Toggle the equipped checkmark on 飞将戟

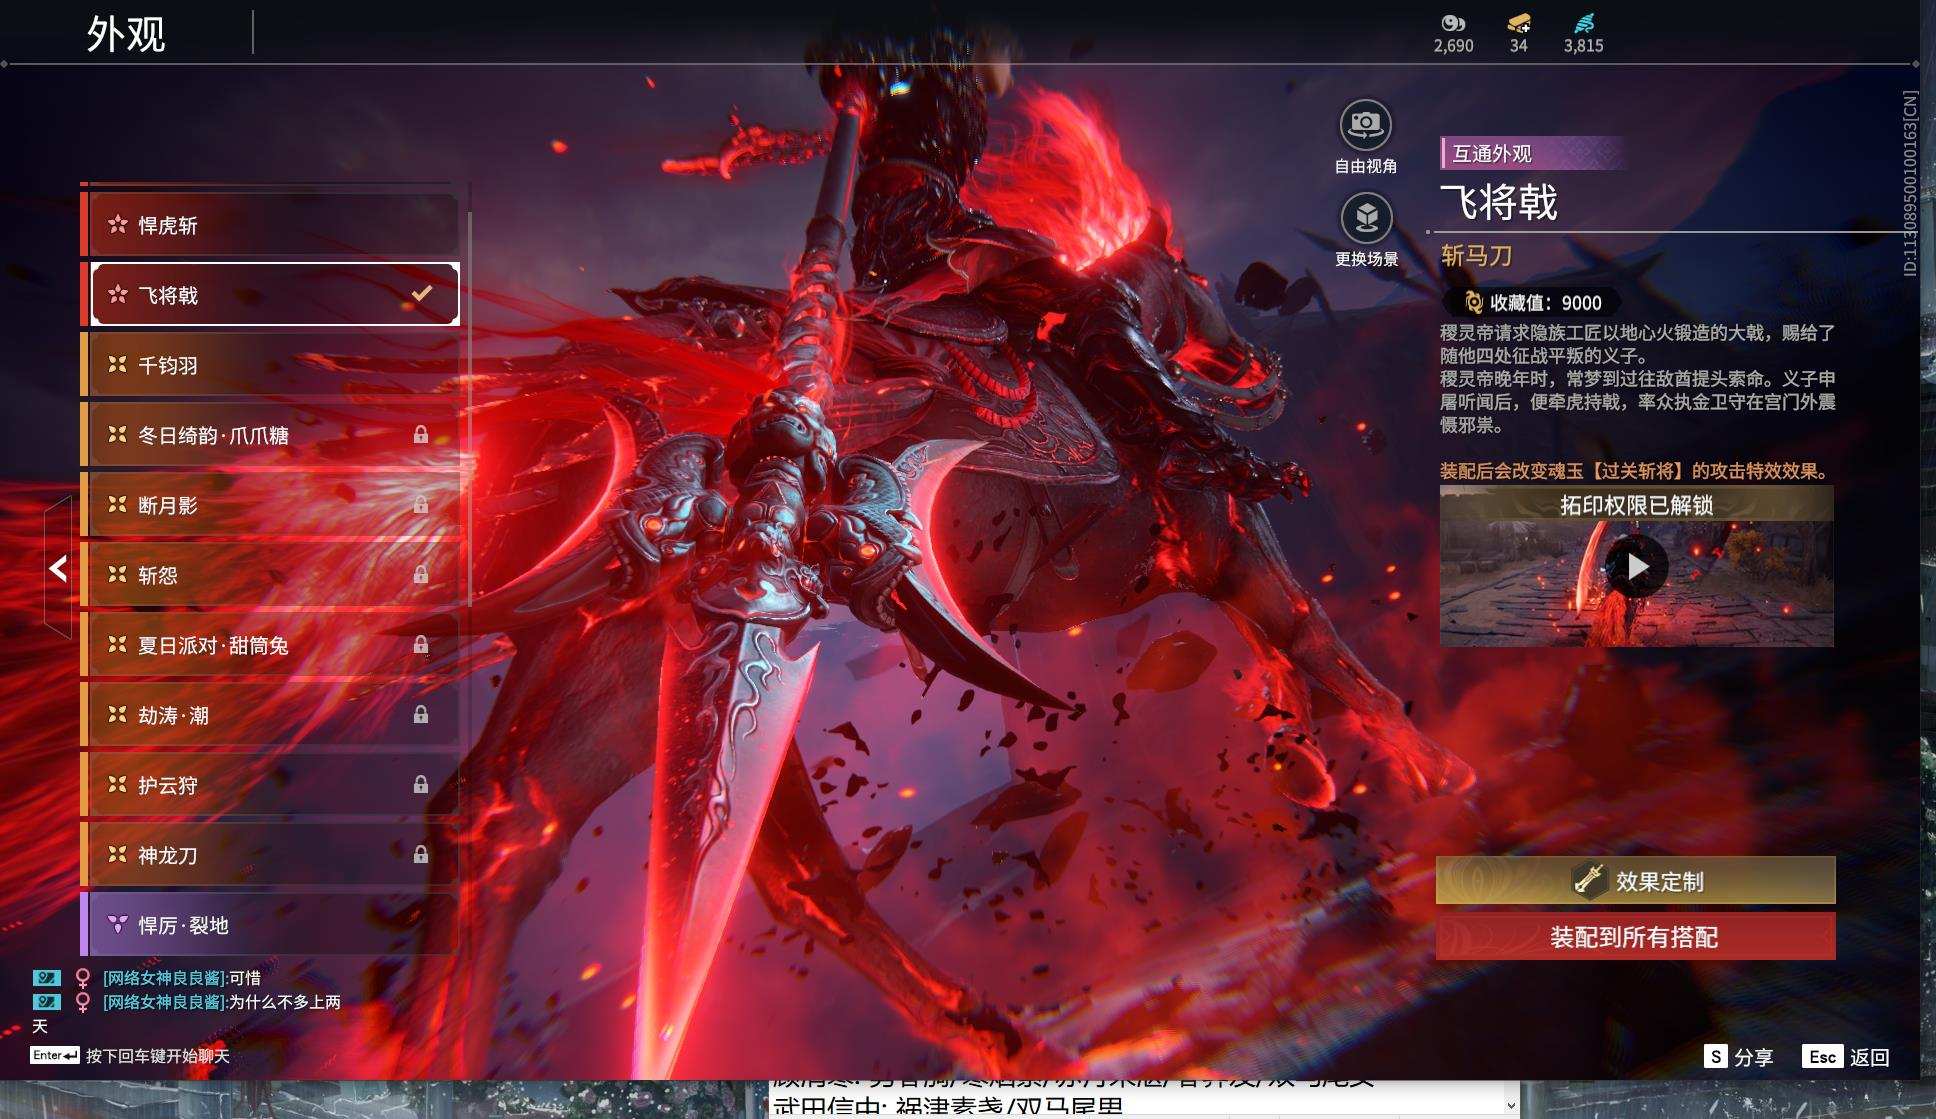422,294
